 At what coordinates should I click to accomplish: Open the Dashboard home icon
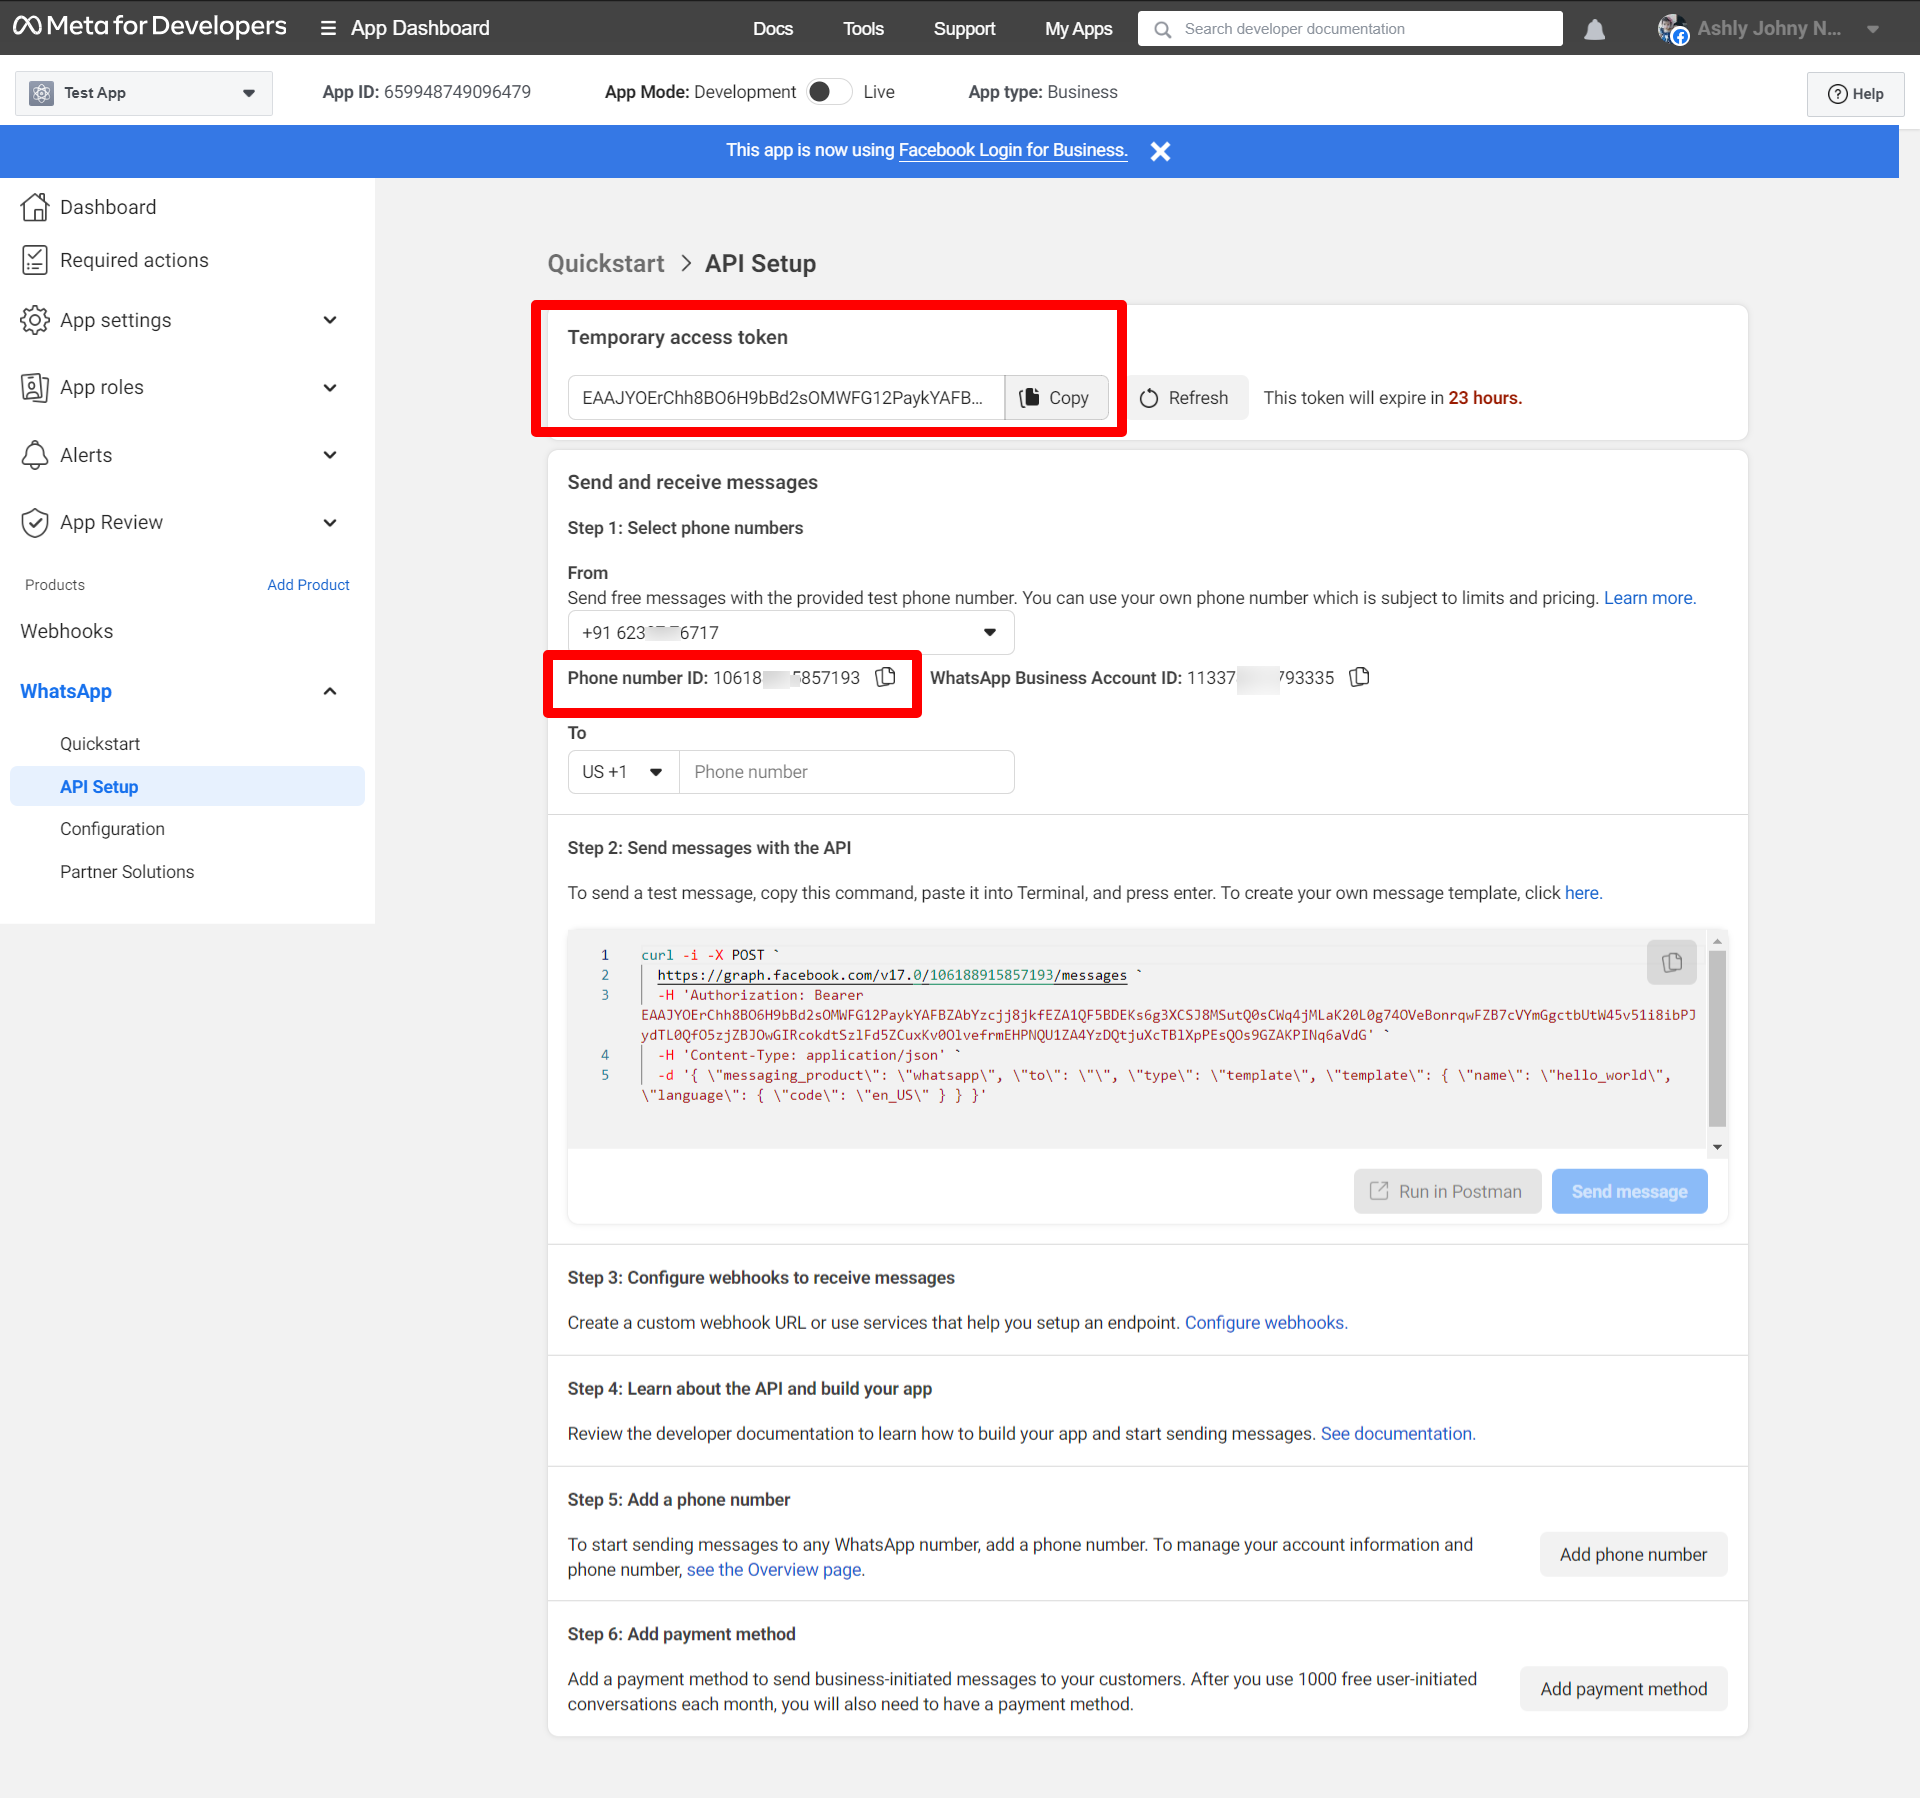(x=34, y=207)
